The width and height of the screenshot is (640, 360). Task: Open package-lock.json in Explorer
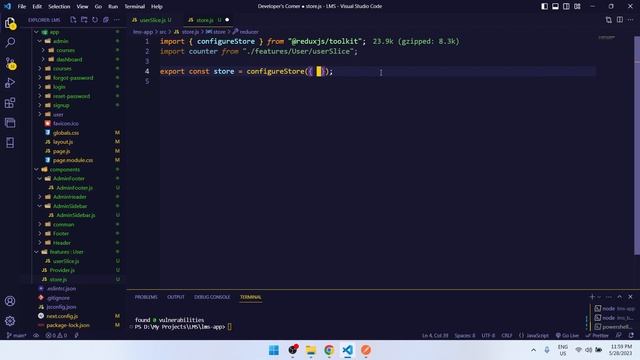(x=68, y=325)
